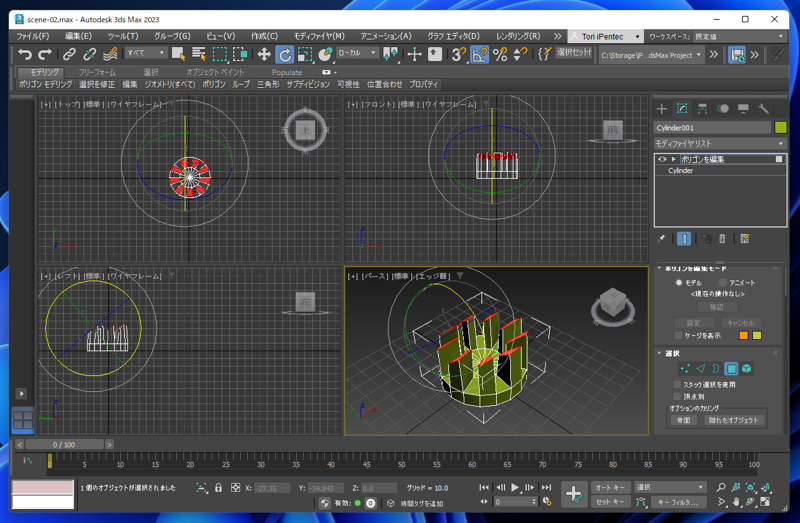800x523 pixels.
Task: Click the 隠れたオブジェクト button
Action: (x=733, y=420)
